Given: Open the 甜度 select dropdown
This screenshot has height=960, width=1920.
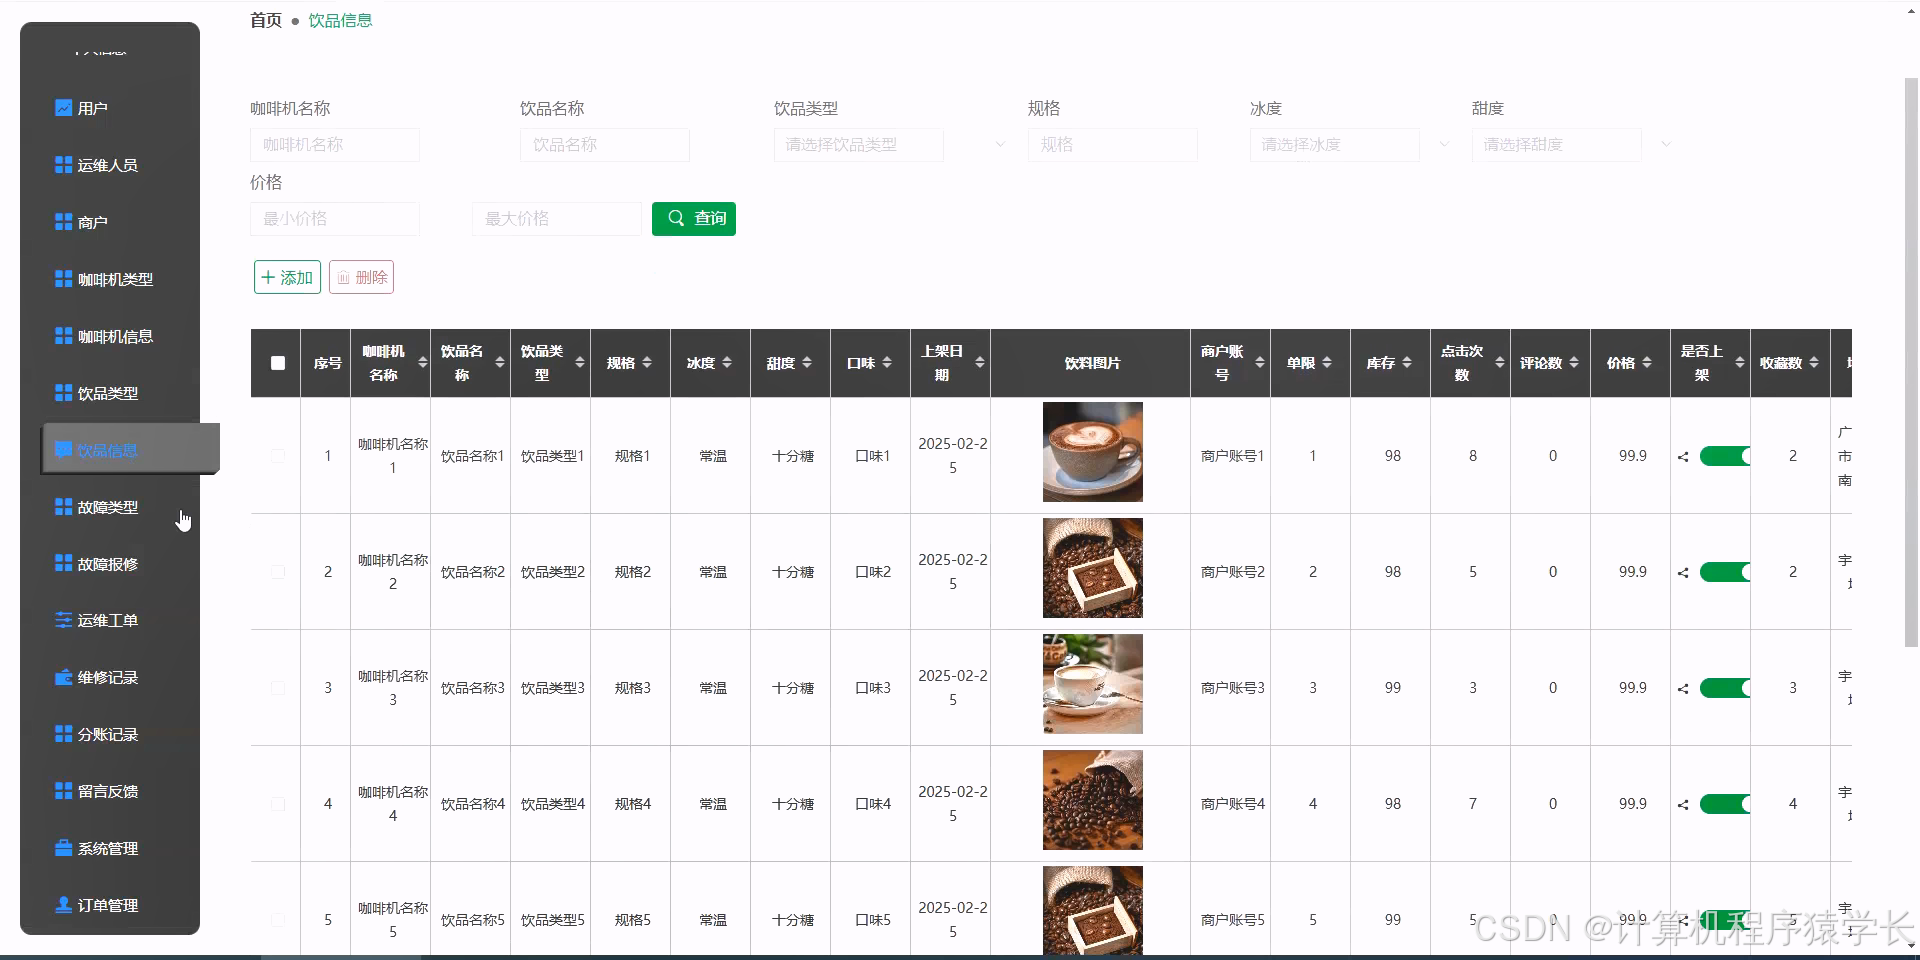Looking at the screenshot, I should [1556, 145].
